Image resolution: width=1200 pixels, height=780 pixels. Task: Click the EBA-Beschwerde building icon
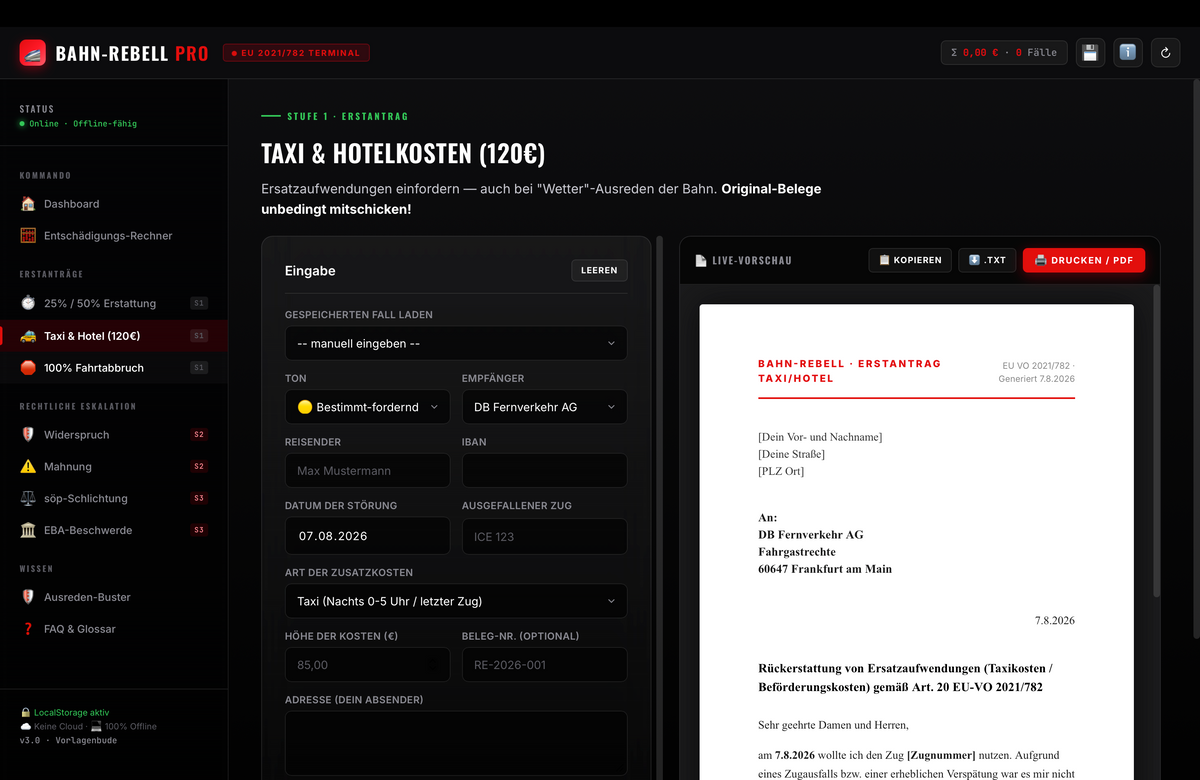[28, 530]
